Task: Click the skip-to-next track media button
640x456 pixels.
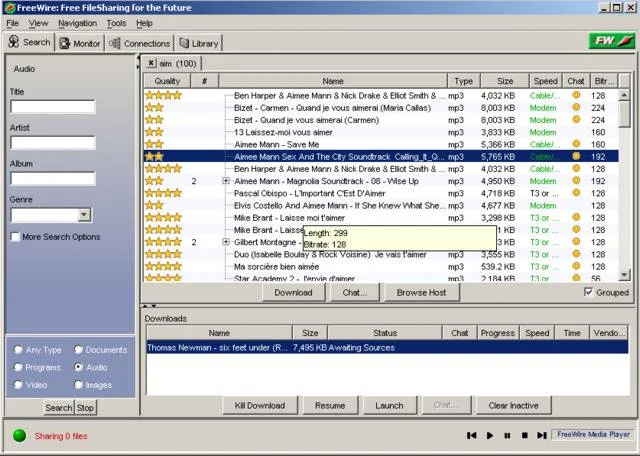Action: [542, 436]
